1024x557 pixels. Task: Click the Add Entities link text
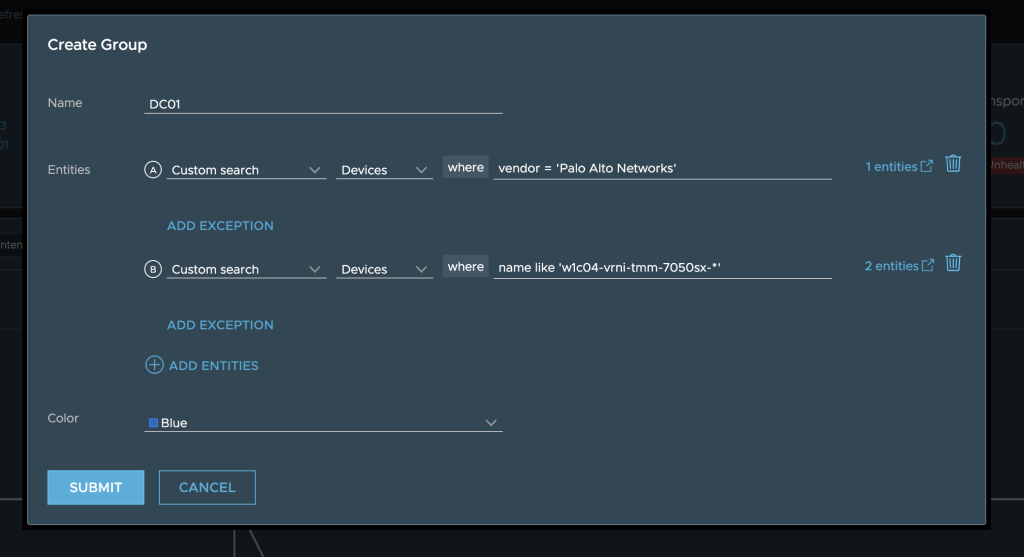coord(214,366)
